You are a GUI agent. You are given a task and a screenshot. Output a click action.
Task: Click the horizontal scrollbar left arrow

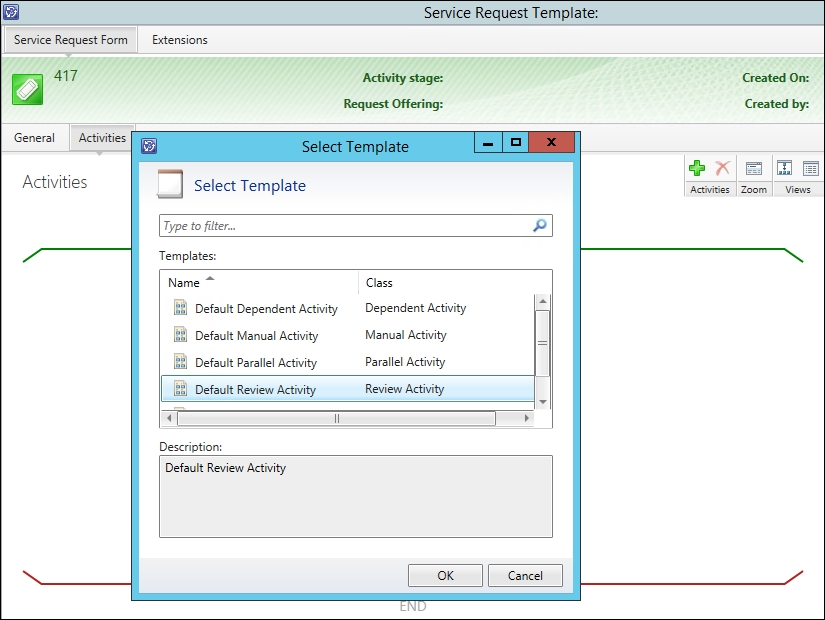(169, 418)
